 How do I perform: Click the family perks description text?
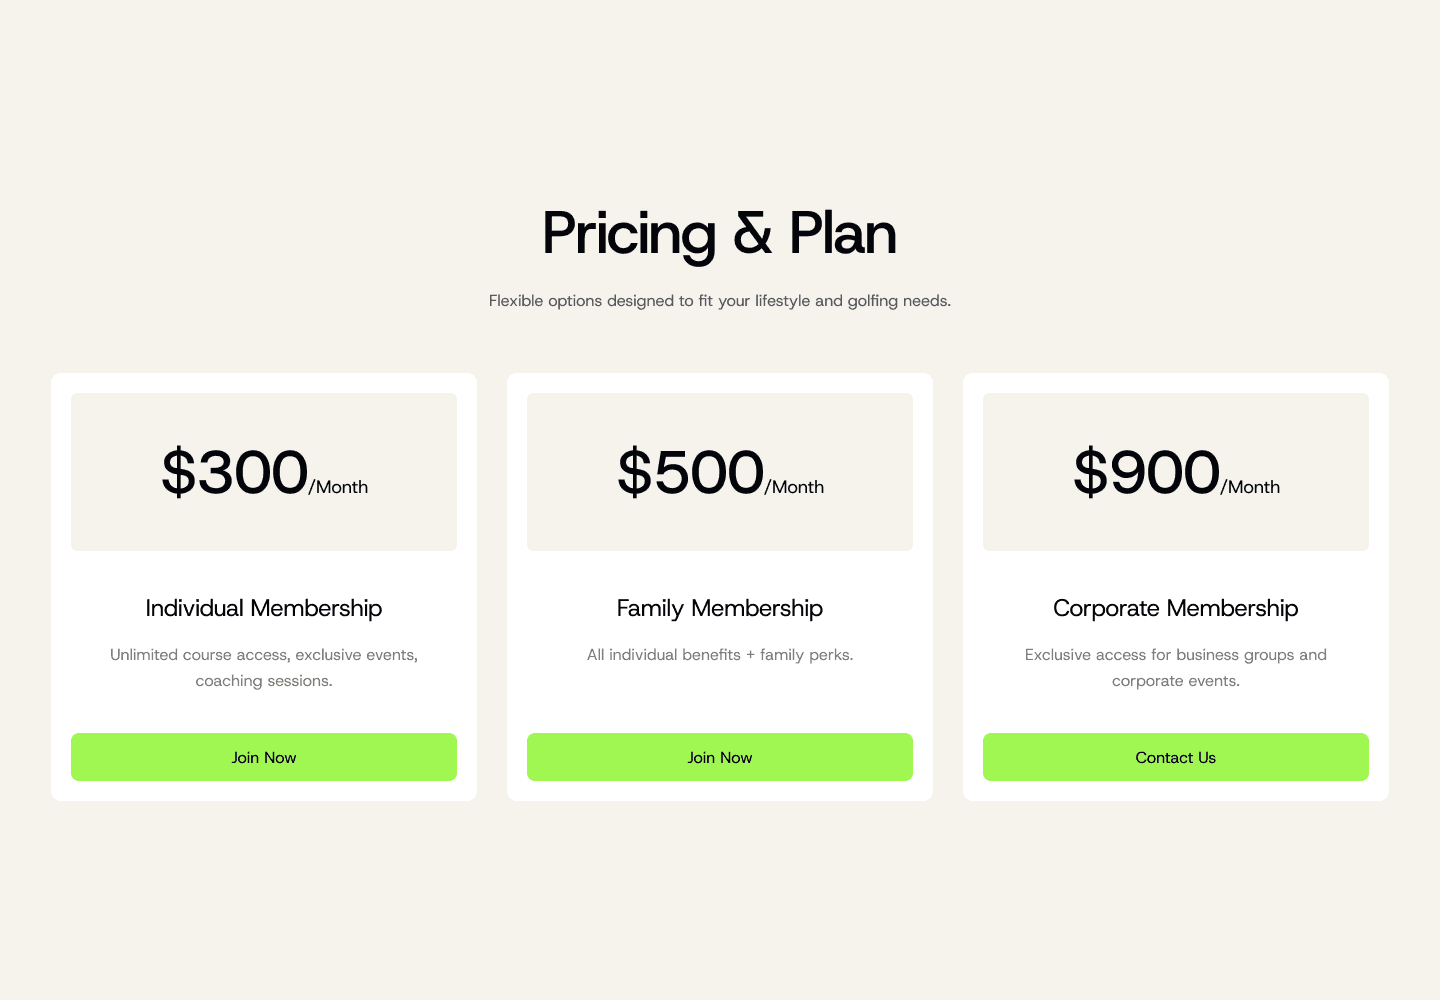(x=719, y=655)
